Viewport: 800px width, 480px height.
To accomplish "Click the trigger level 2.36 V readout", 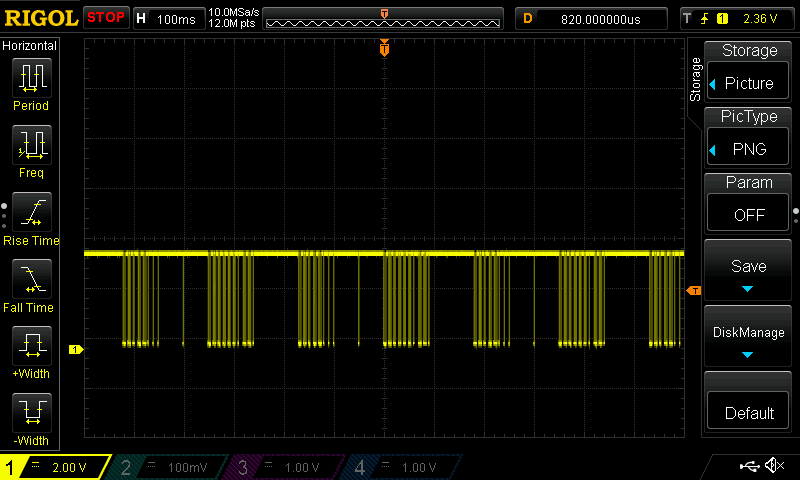I will pyautogui.click(x=760, y=19).
